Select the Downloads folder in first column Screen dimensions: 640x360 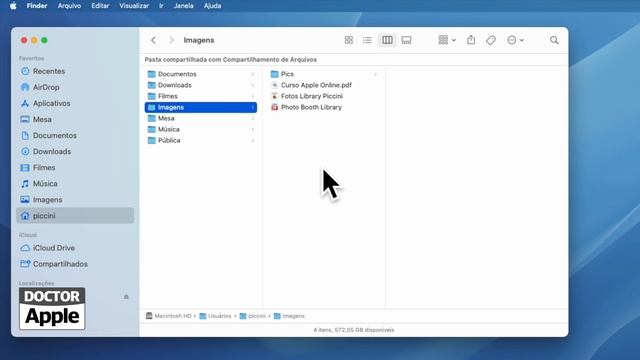(201, 85)
